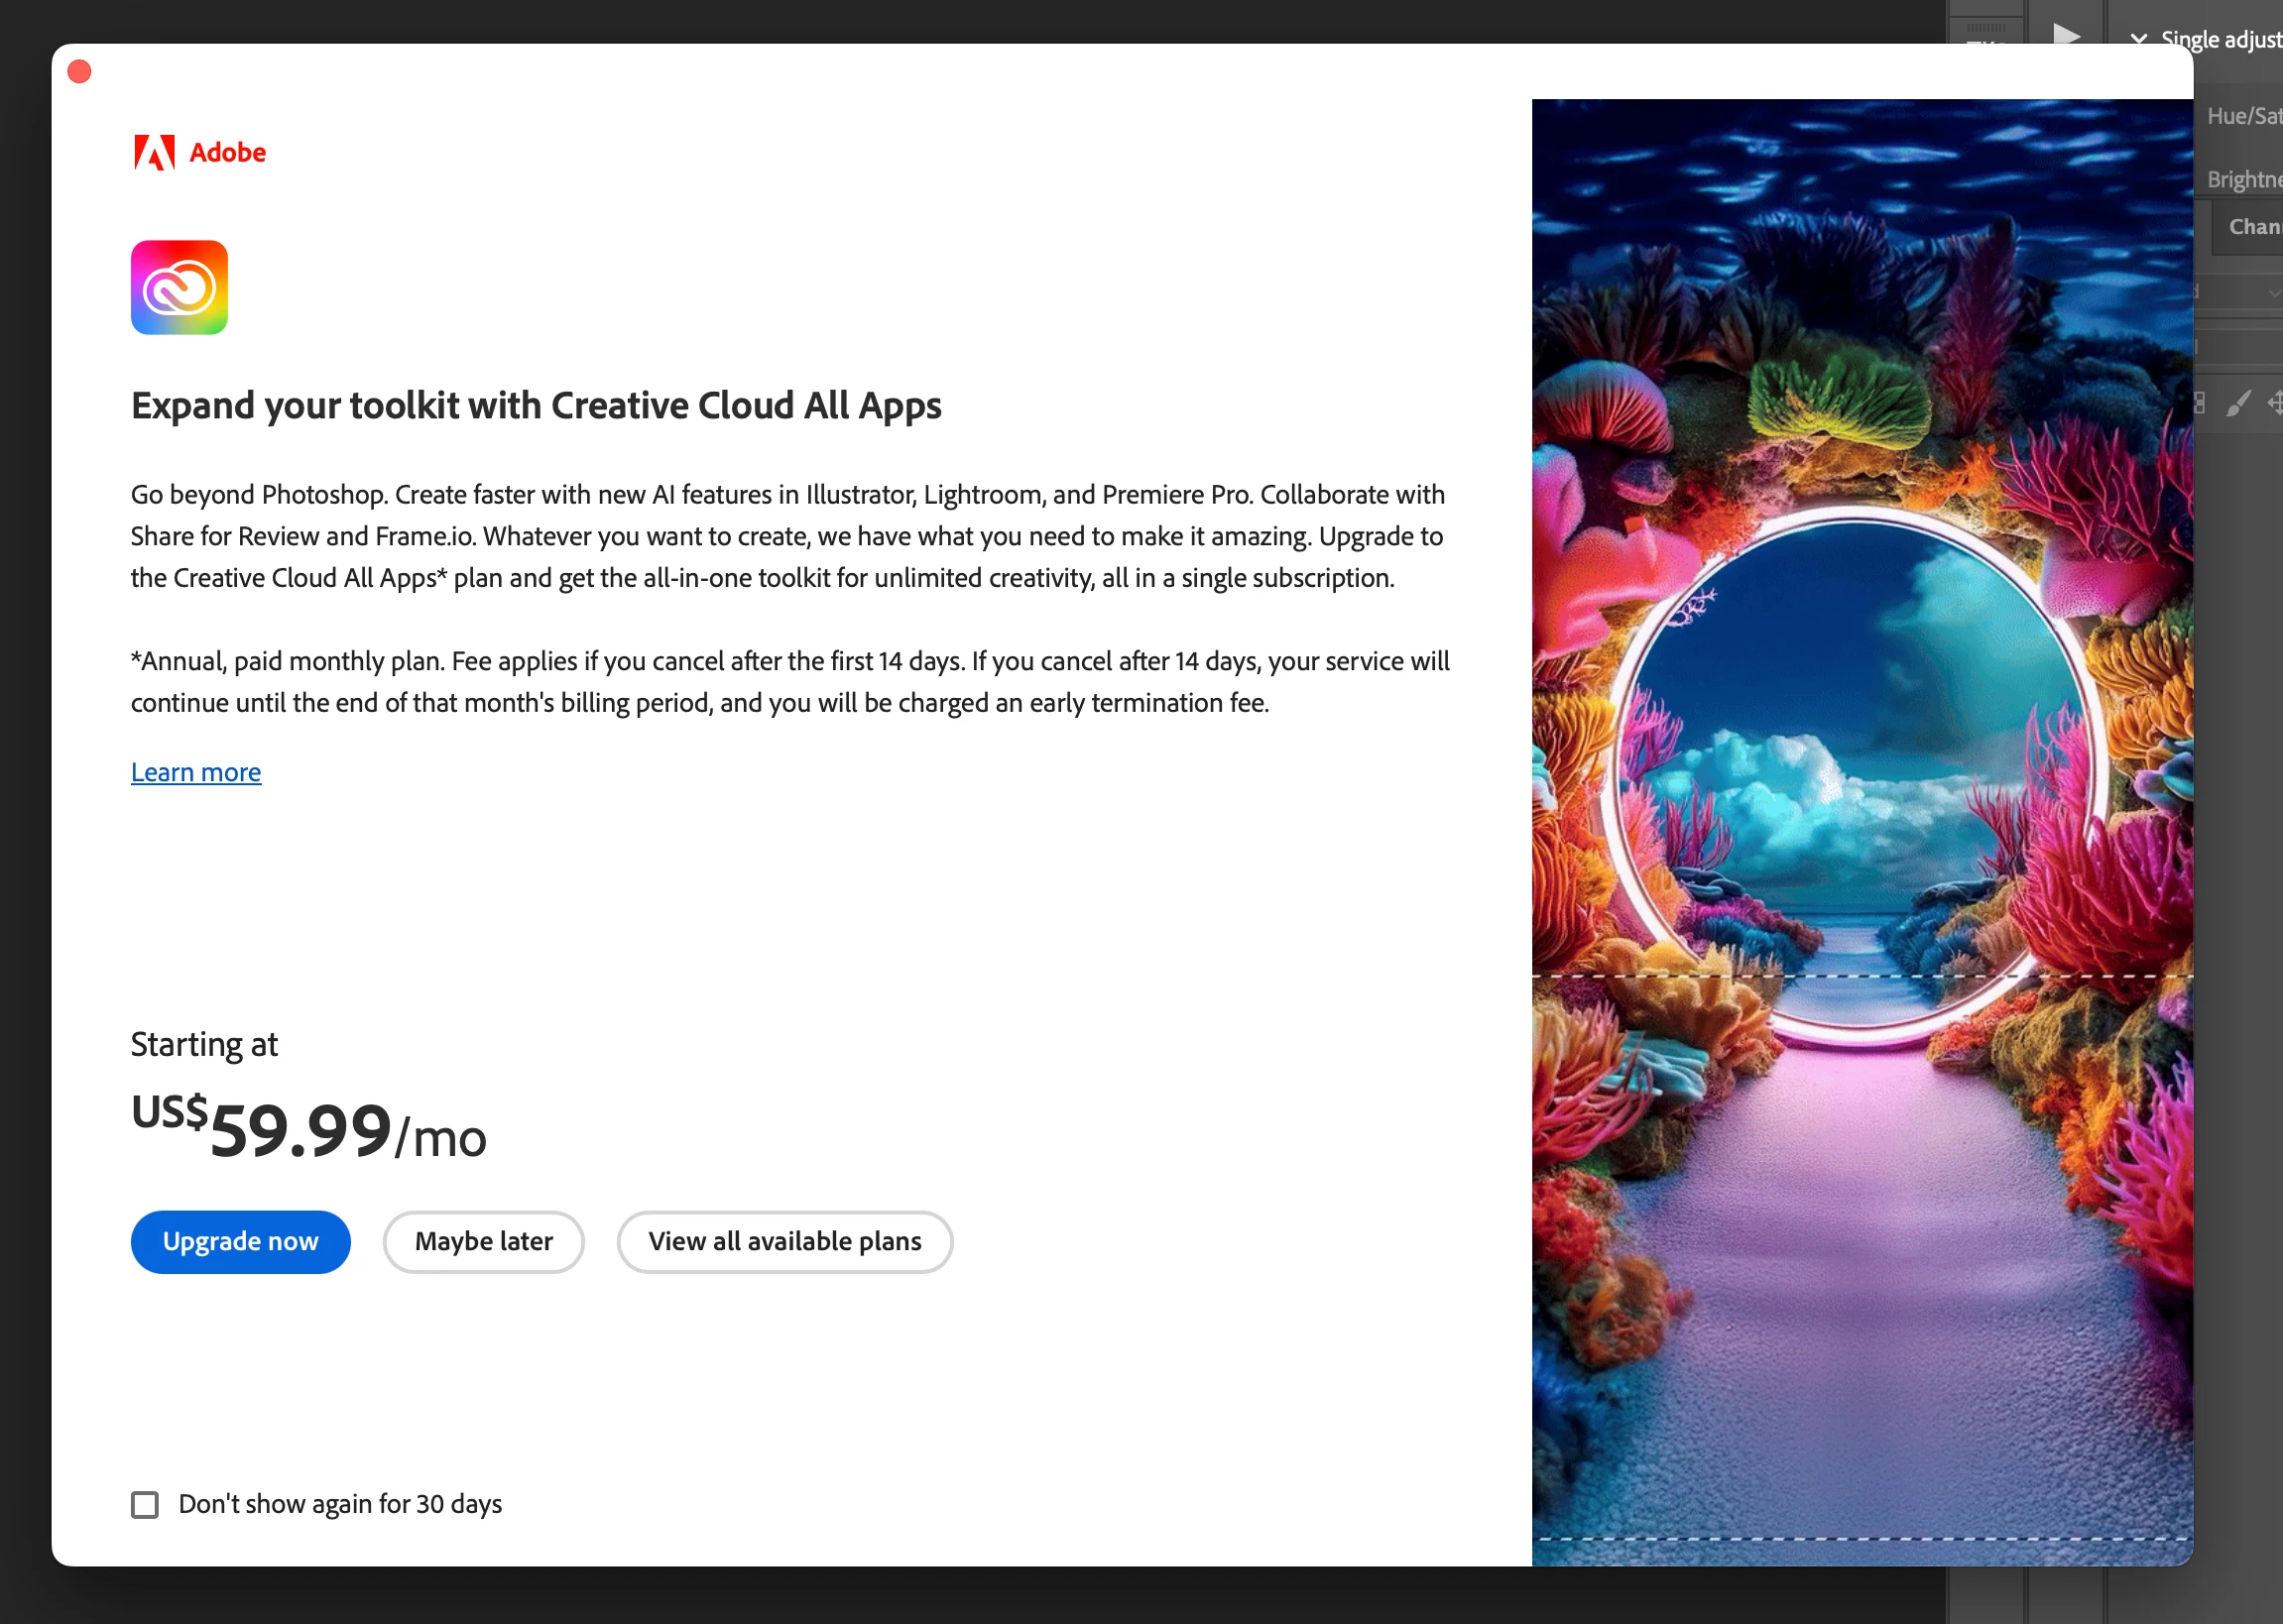The image size is (2283, 1624).
Task: Click the lock position move icon
Action: pos(2275,403)
